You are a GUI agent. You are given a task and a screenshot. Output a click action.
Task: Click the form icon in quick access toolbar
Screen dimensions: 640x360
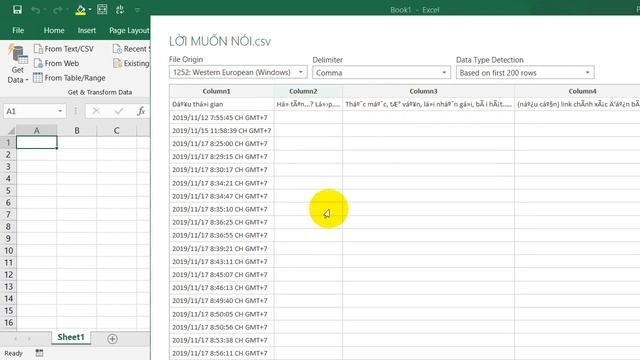click(102, 9)
